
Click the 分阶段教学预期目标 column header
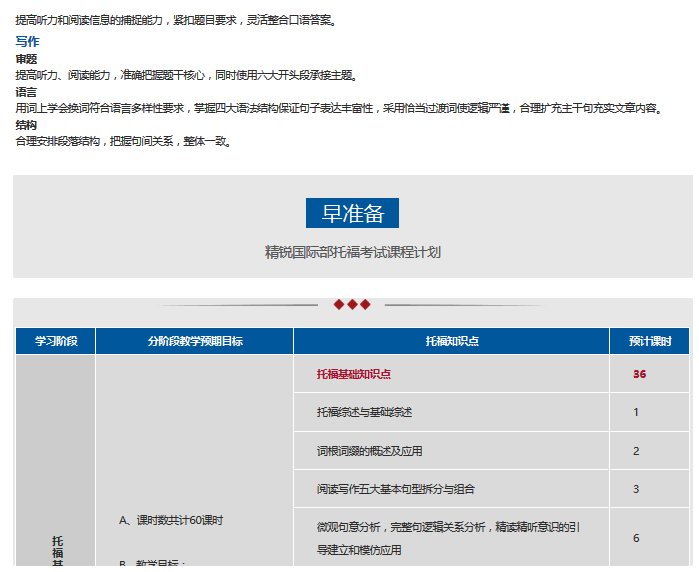(195, 341)
